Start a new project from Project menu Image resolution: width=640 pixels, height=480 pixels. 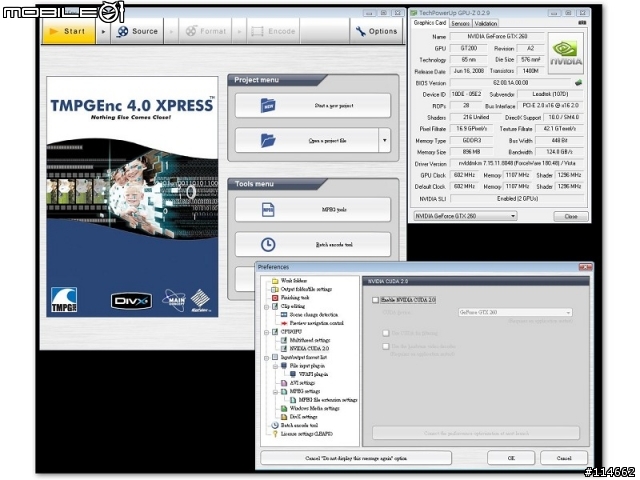coord(313,106)
